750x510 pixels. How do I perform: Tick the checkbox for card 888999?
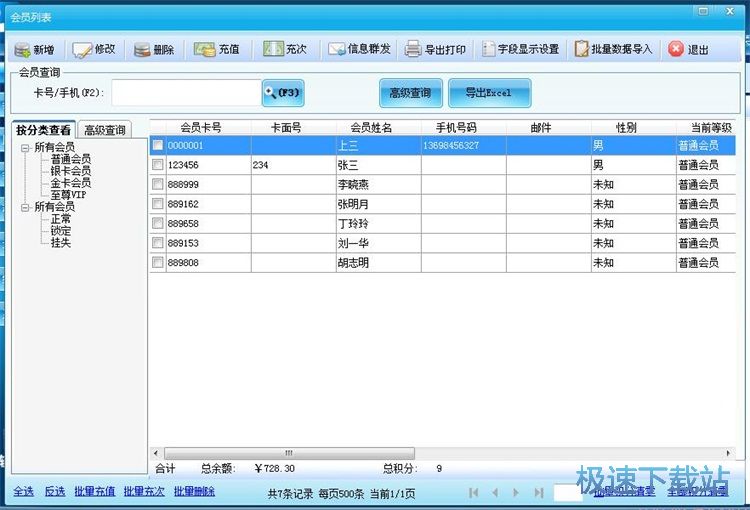point(158,184)
